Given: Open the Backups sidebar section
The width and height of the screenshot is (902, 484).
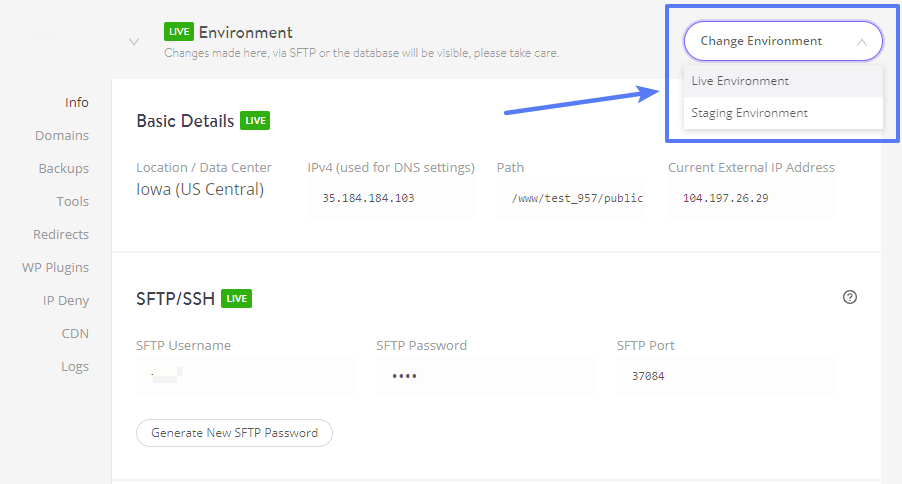Looking at the screenshot, I should coord(63,168).
